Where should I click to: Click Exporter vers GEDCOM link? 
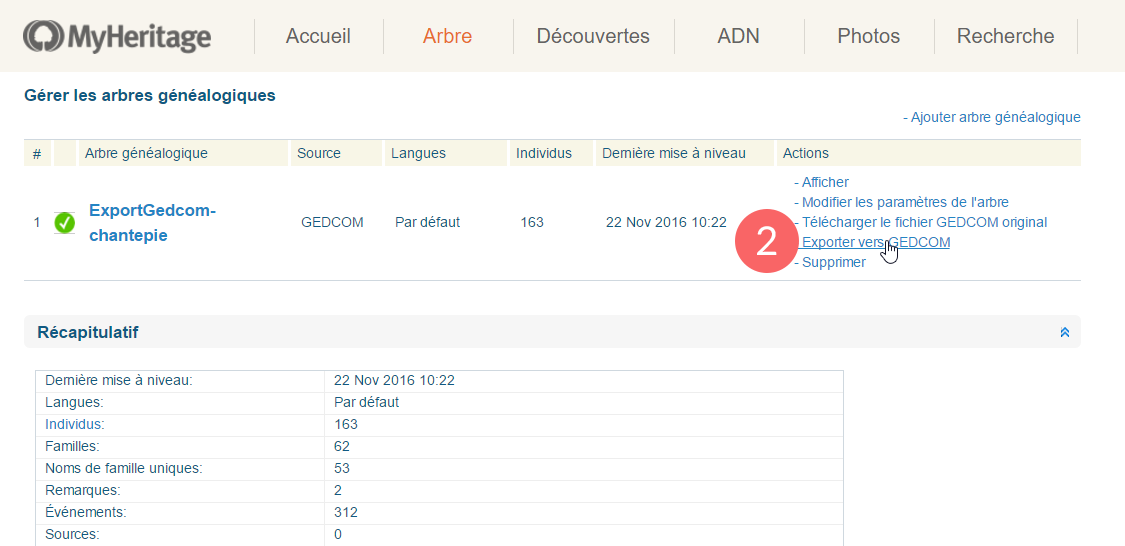876,242
